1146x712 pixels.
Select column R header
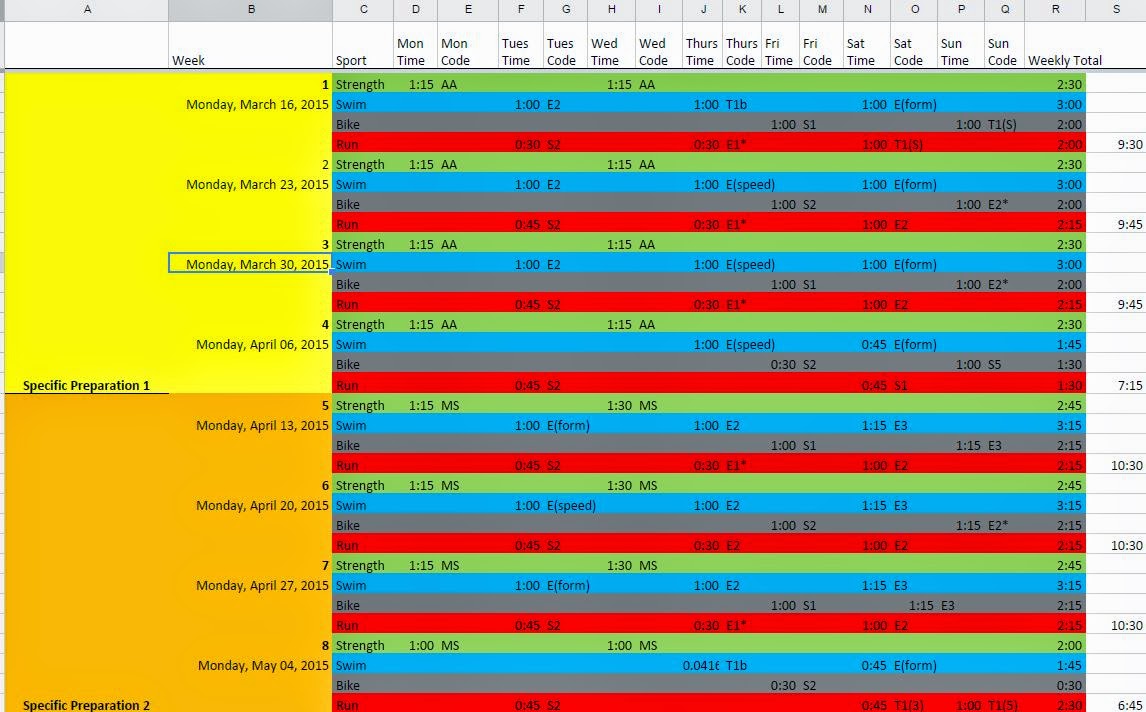pyautogui.click(x=1055, y=10)
